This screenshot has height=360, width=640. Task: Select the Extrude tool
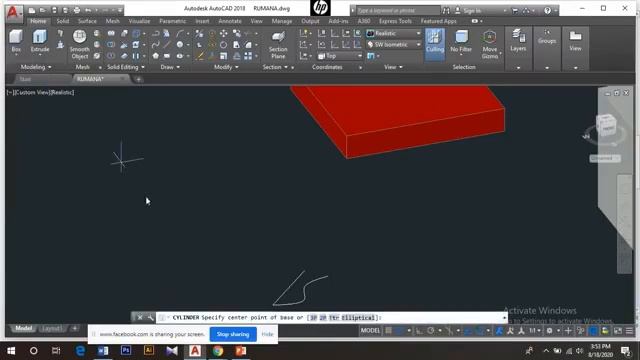[x=40, y=41]
